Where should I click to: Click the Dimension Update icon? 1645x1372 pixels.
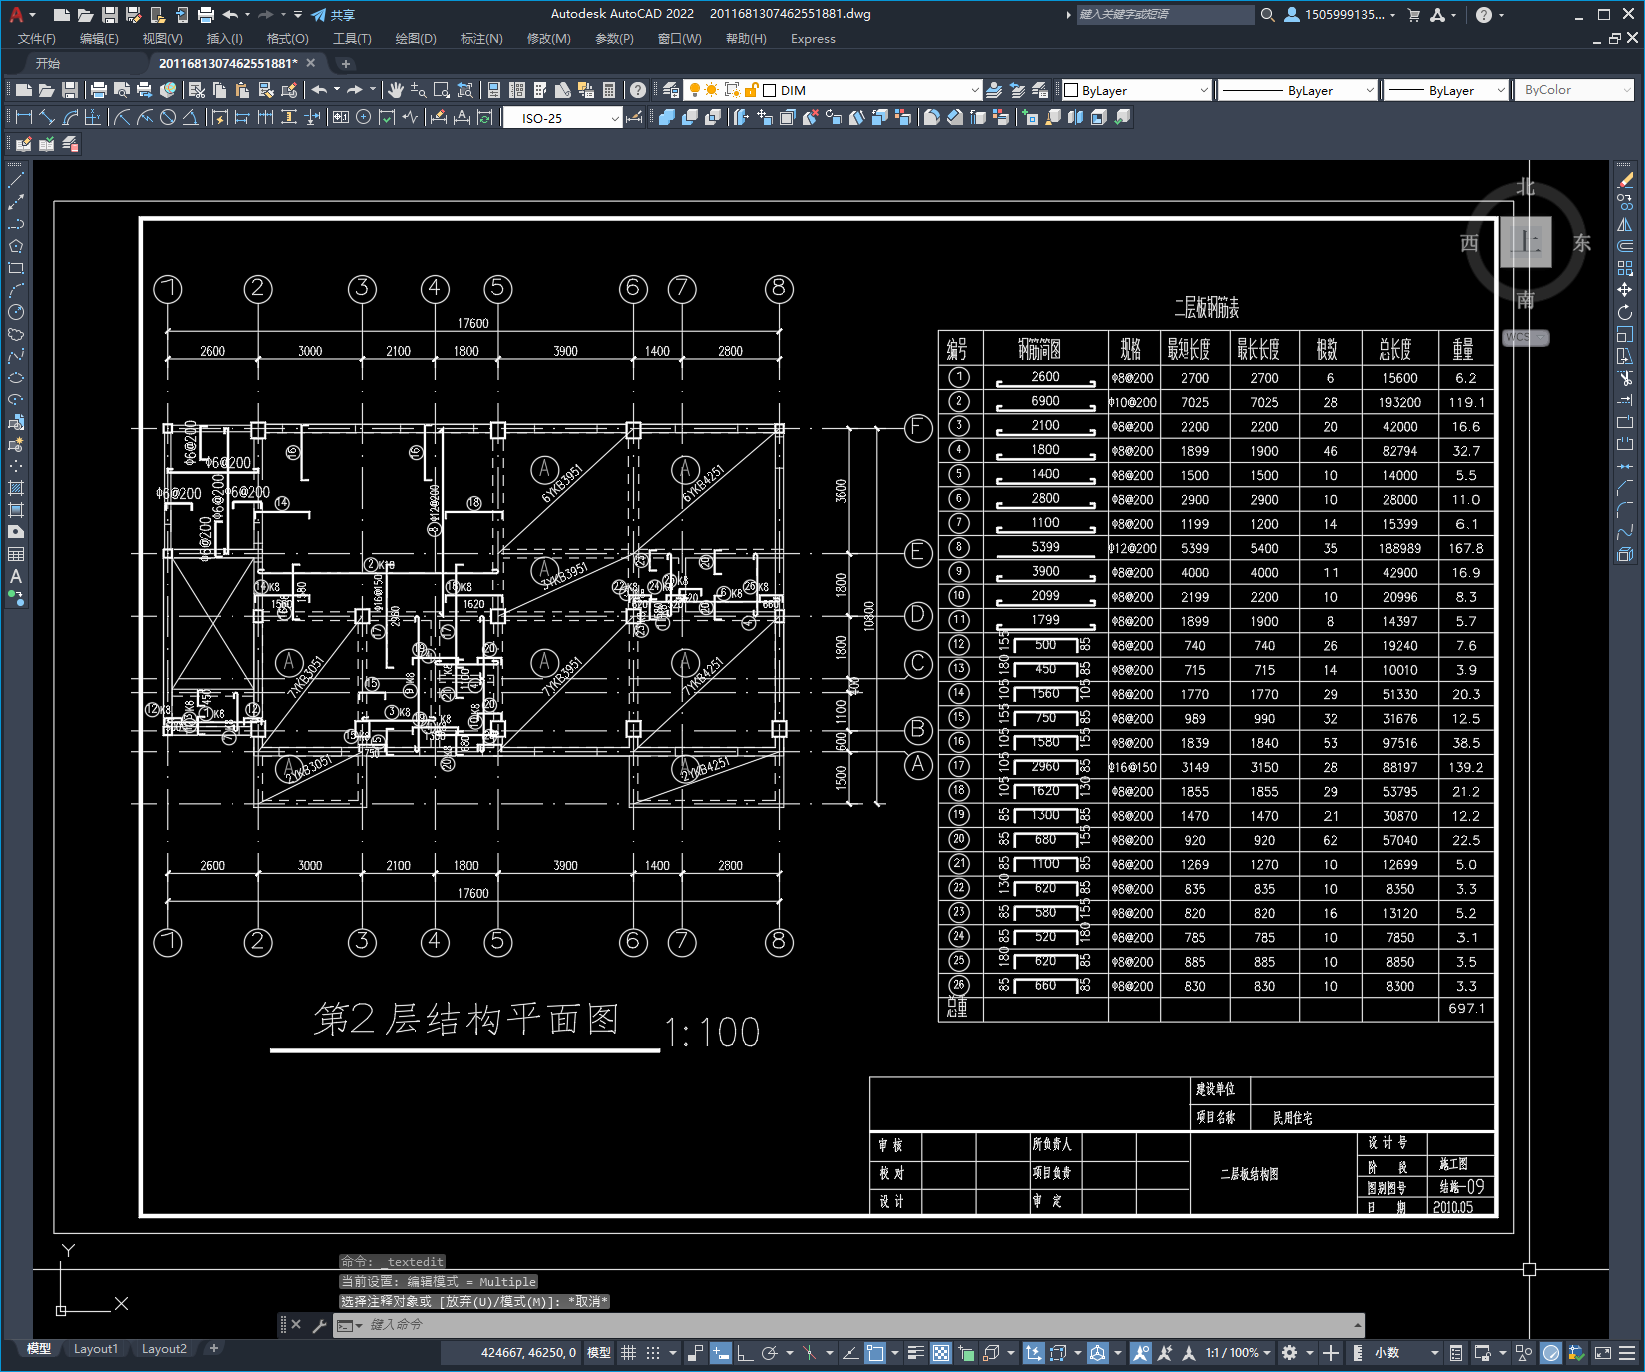coord(485,117)
